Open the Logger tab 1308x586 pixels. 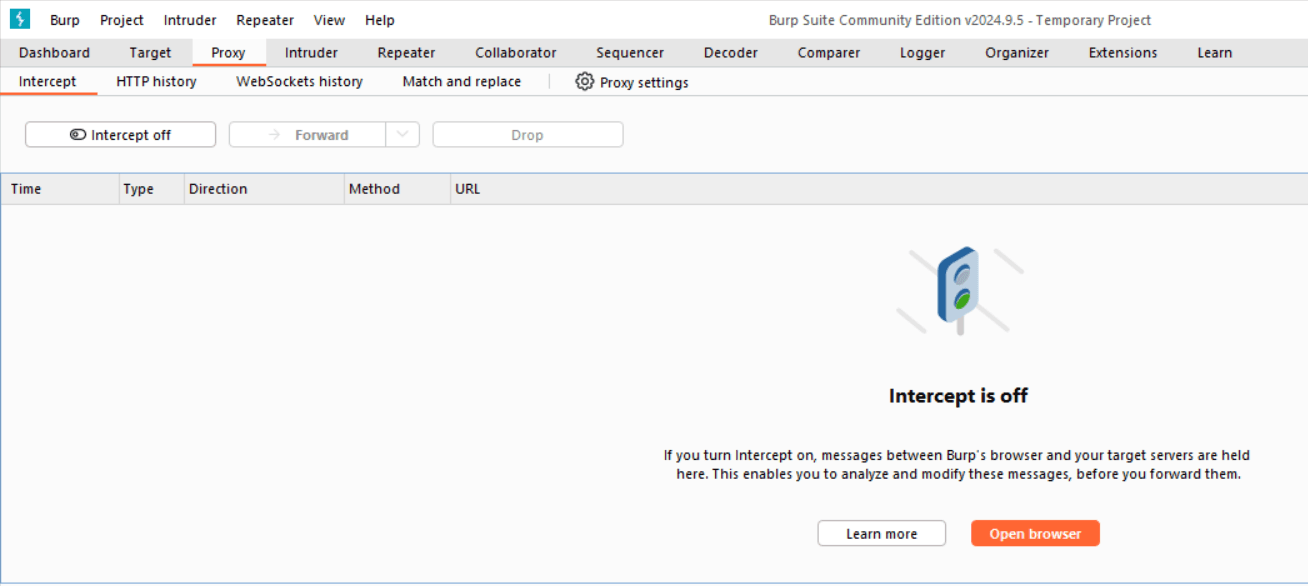(922, 53)
